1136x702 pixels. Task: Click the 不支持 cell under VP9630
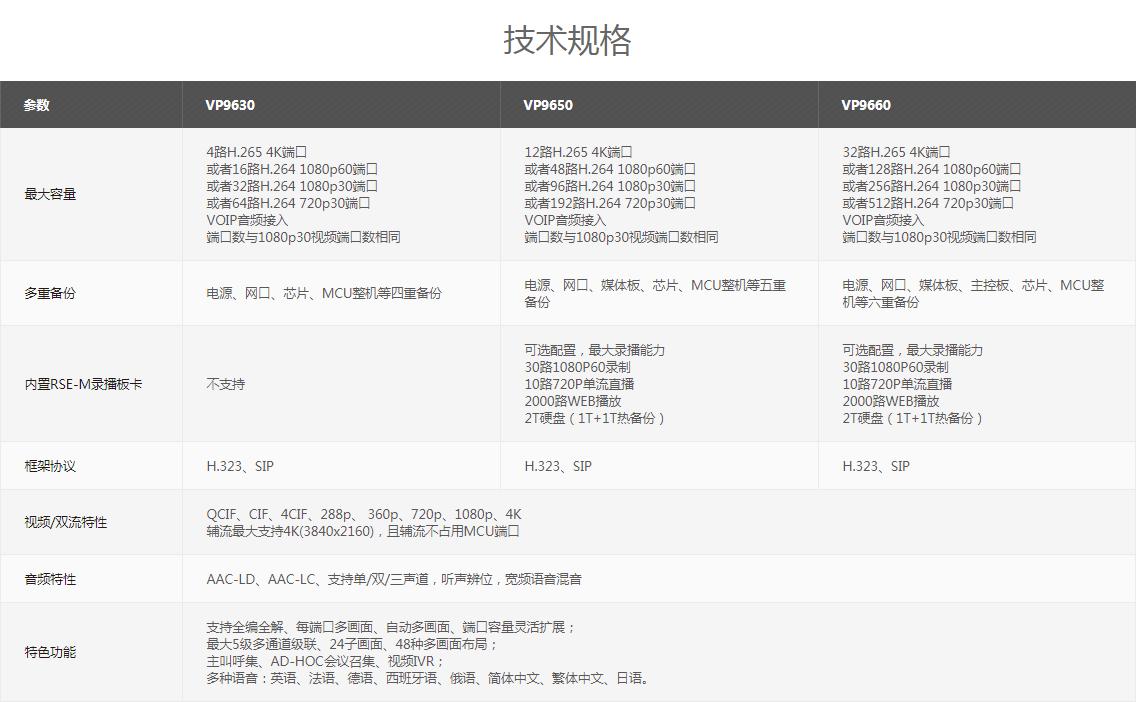[226, 384]
